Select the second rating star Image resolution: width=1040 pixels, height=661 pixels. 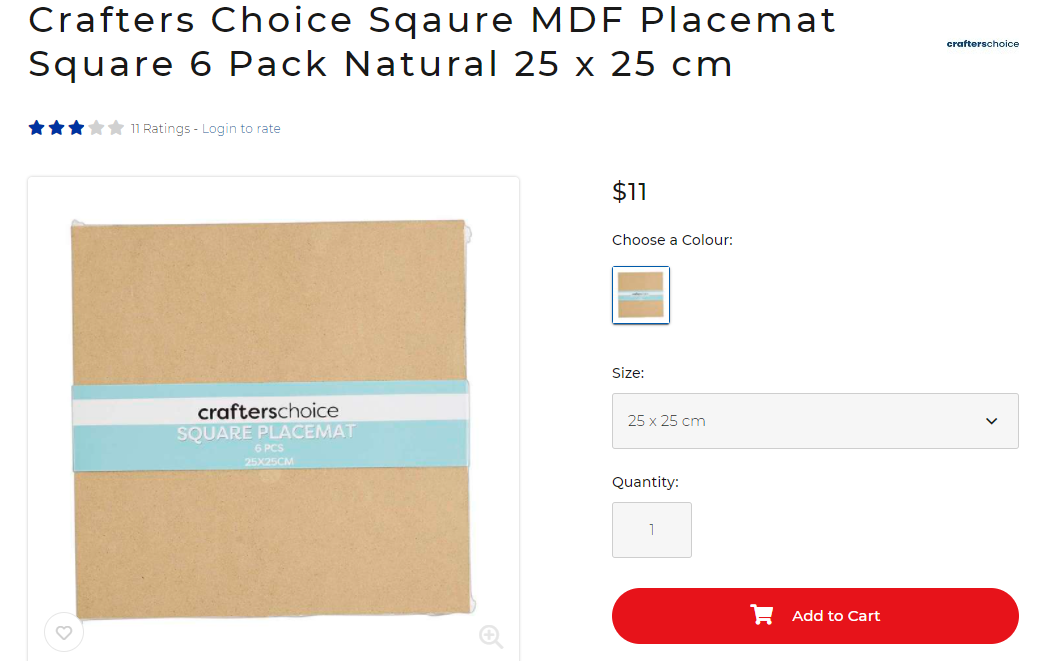pyautogui.click(x=57, y=128)
